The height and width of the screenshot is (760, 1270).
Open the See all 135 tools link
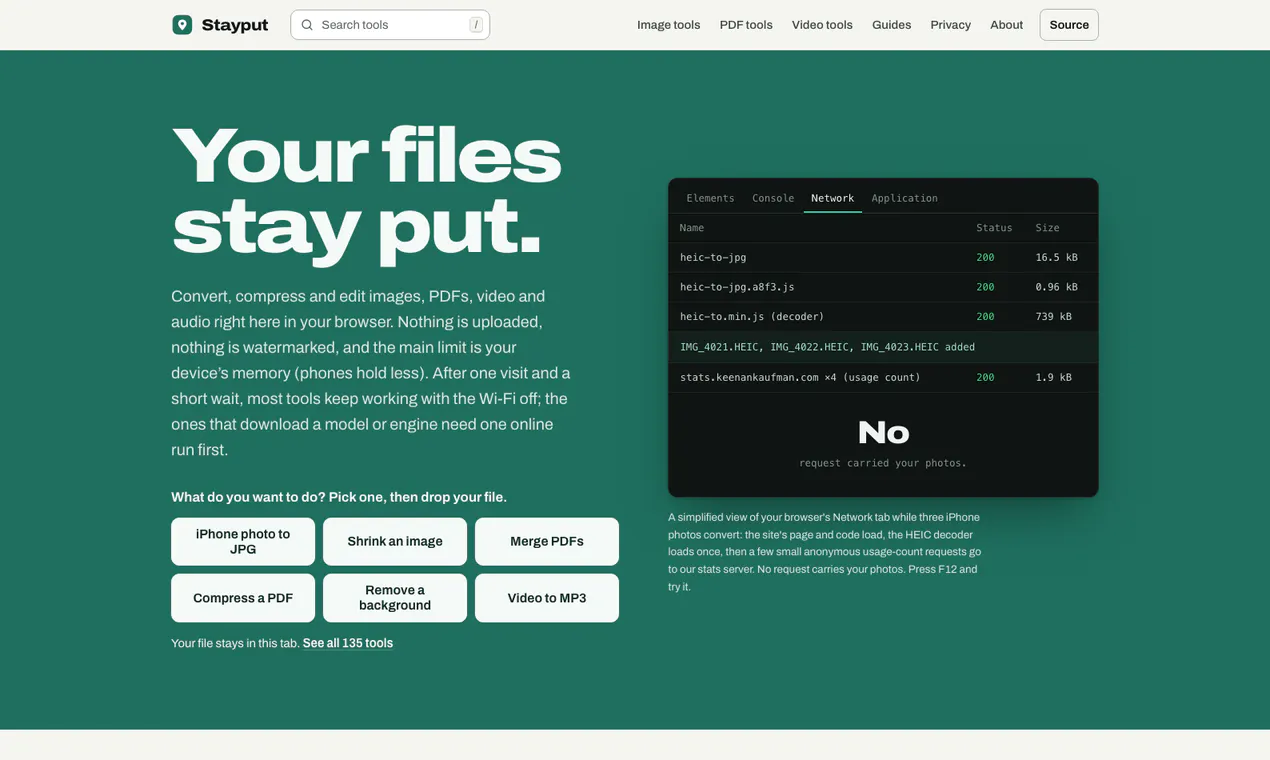coord(348,643)
